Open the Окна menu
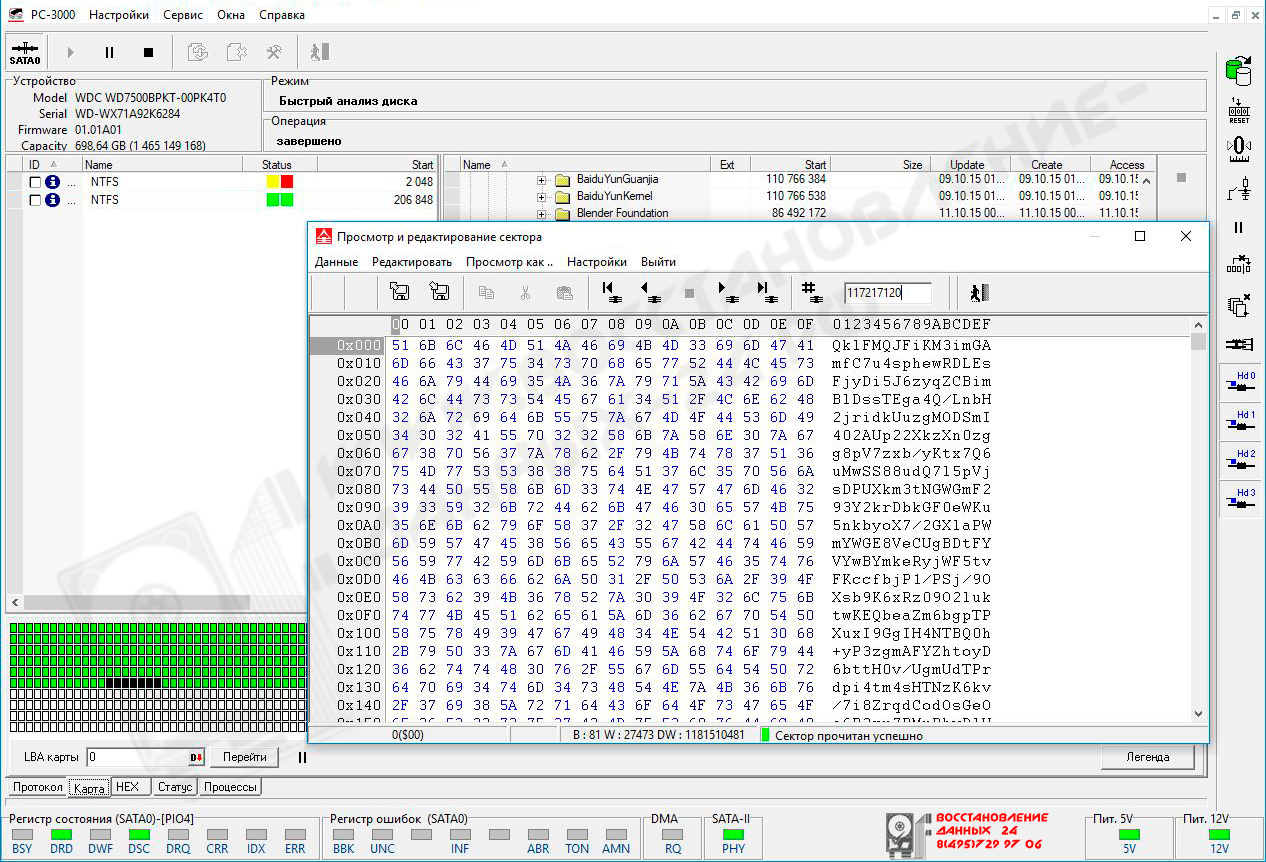The image size is (1266, 862). (231, 15)
